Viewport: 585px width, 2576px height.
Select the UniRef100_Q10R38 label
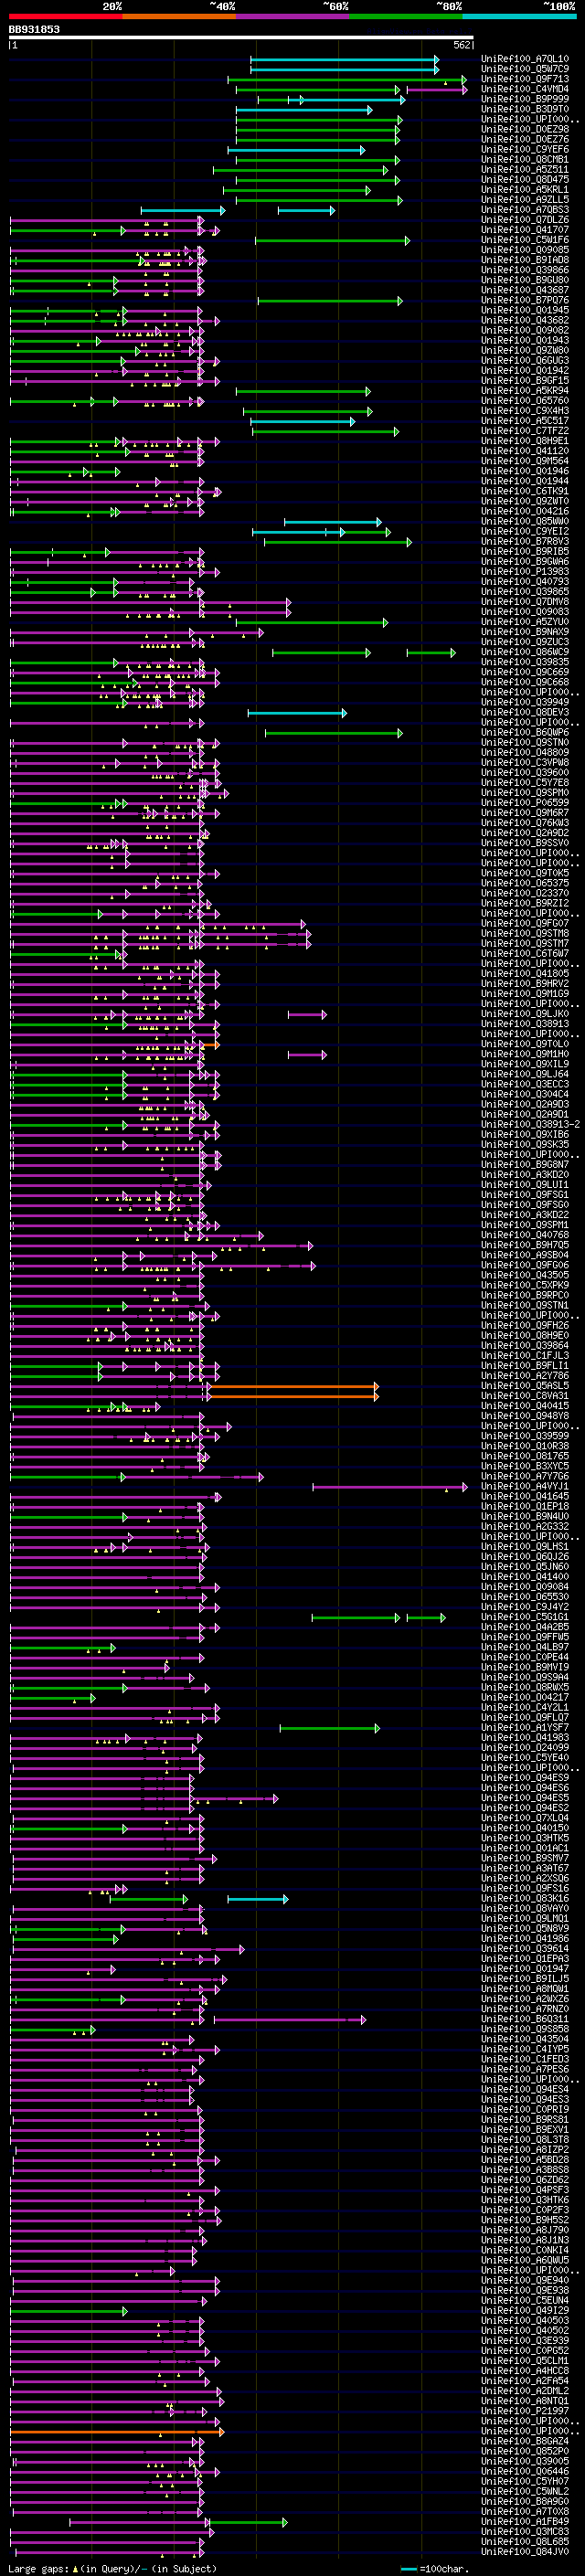coord(525,1446)
